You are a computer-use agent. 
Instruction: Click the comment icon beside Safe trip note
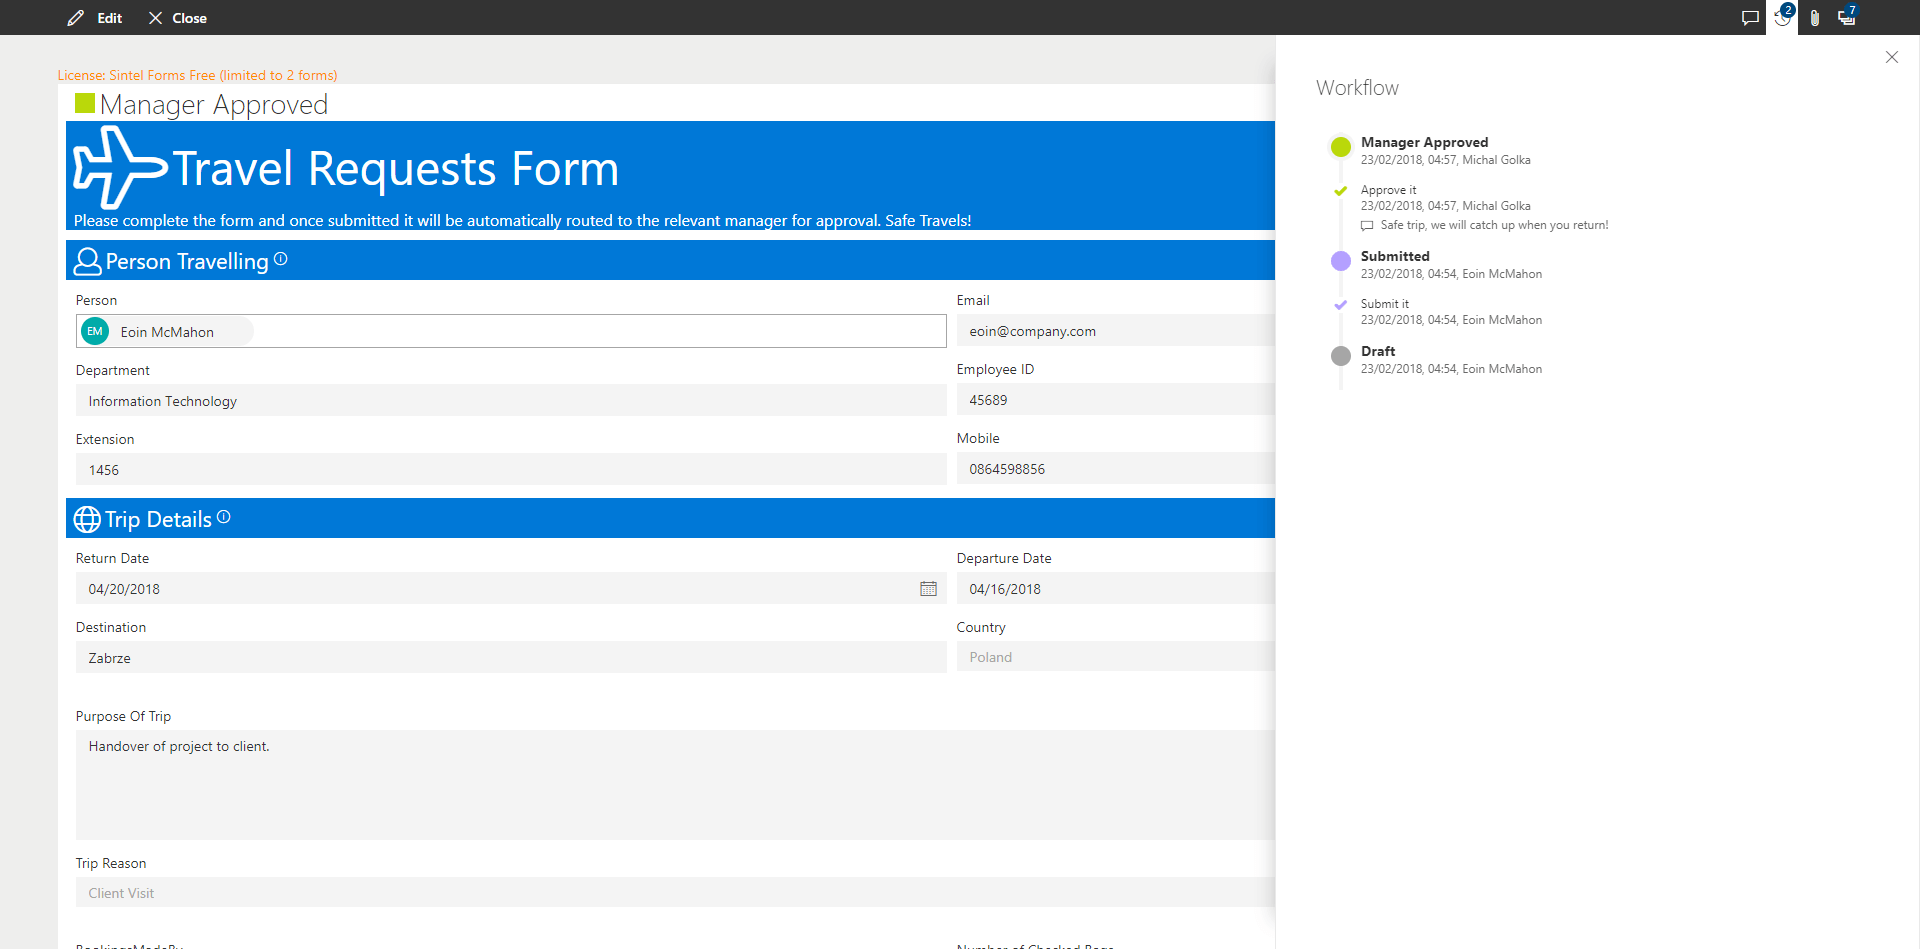1367,226
